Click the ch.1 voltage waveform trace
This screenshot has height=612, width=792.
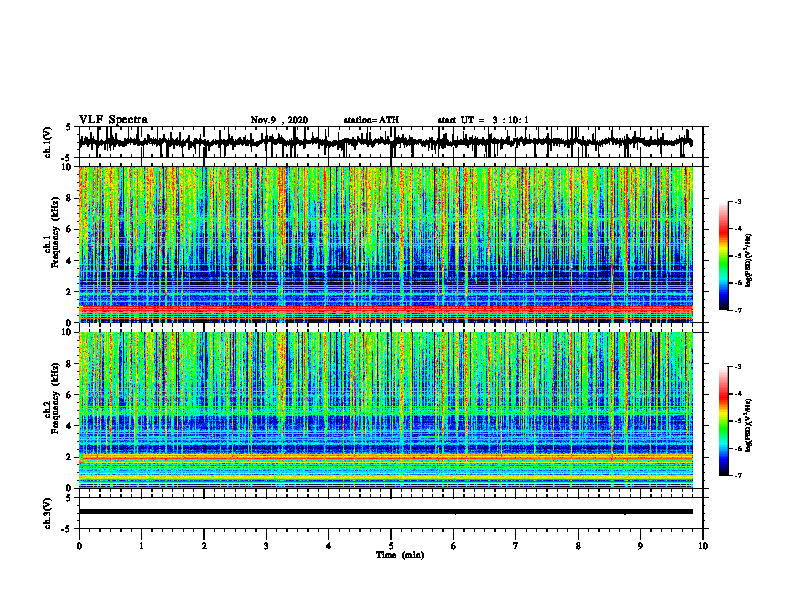(385, 142)
